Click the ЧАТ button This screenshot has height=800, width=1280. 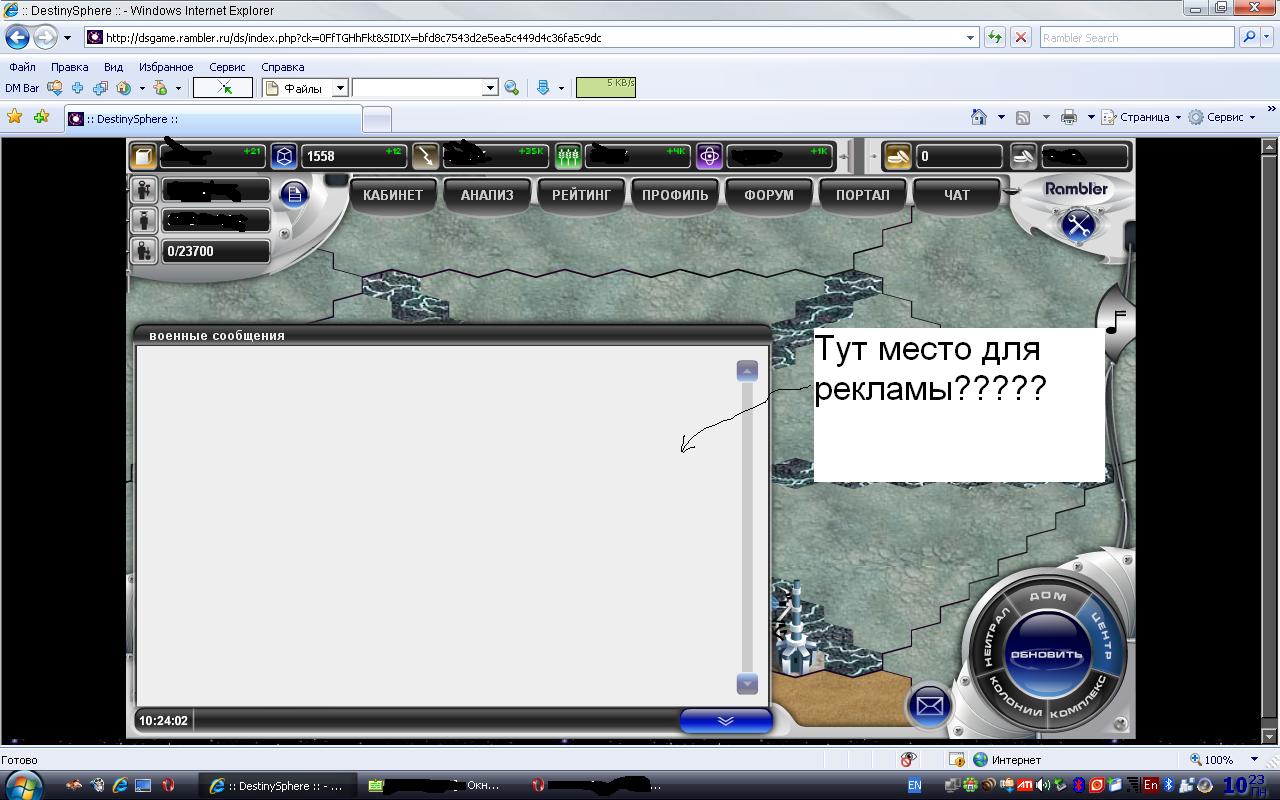(x=956, y=195)
